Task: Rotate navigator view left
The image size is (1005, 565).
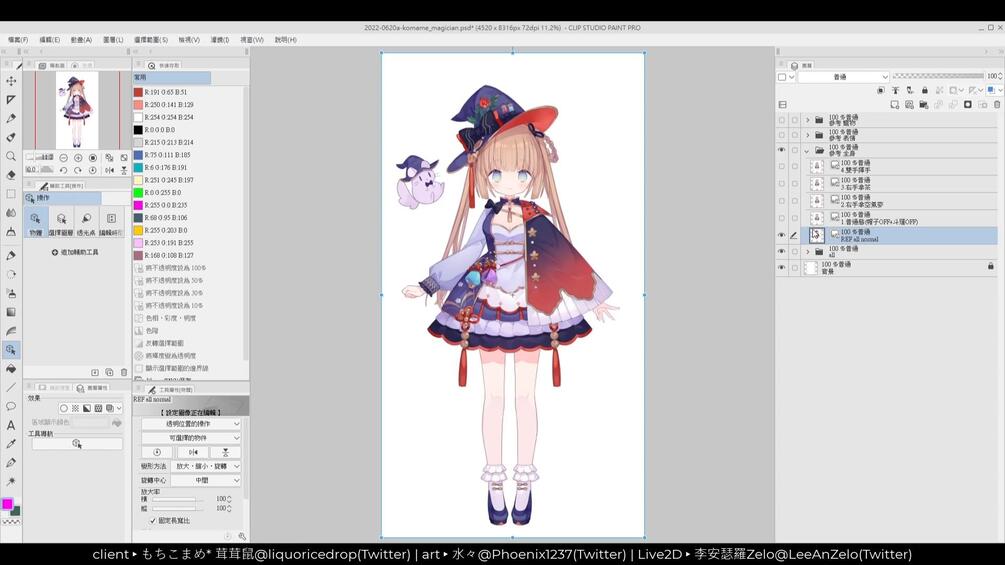Action: pyautogui.click(x=63, y=170)
